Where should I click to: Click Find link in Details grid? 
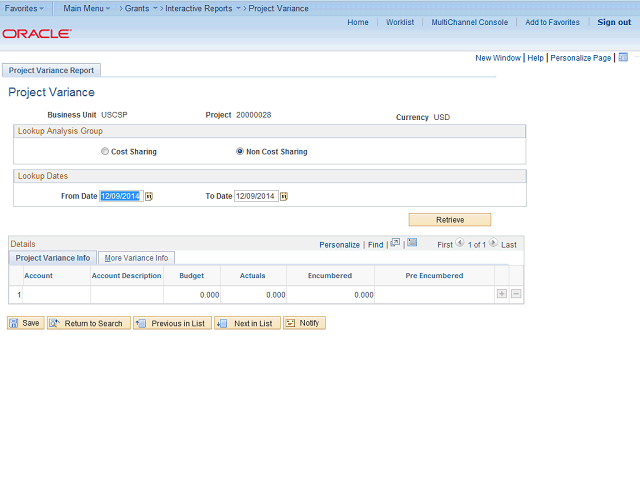[x=376, y=245]
